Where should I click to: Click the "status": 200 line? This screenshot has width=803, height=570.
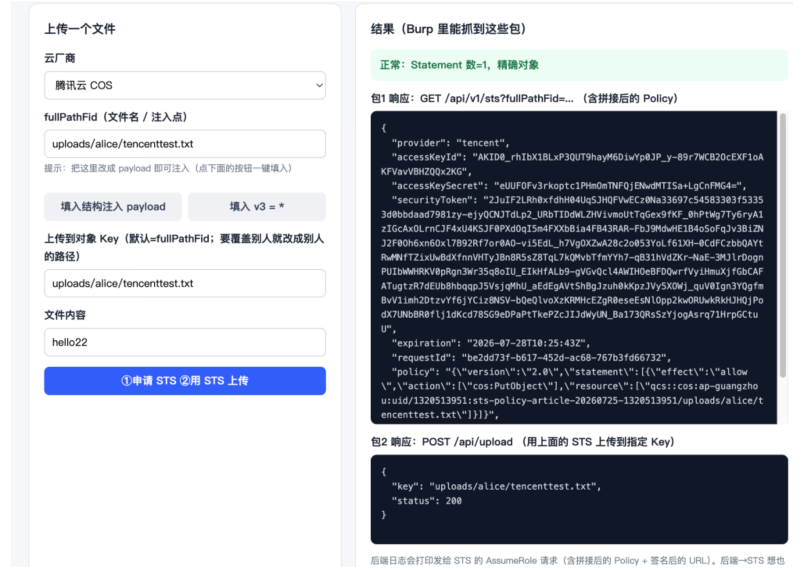click(x=427, y=501)
